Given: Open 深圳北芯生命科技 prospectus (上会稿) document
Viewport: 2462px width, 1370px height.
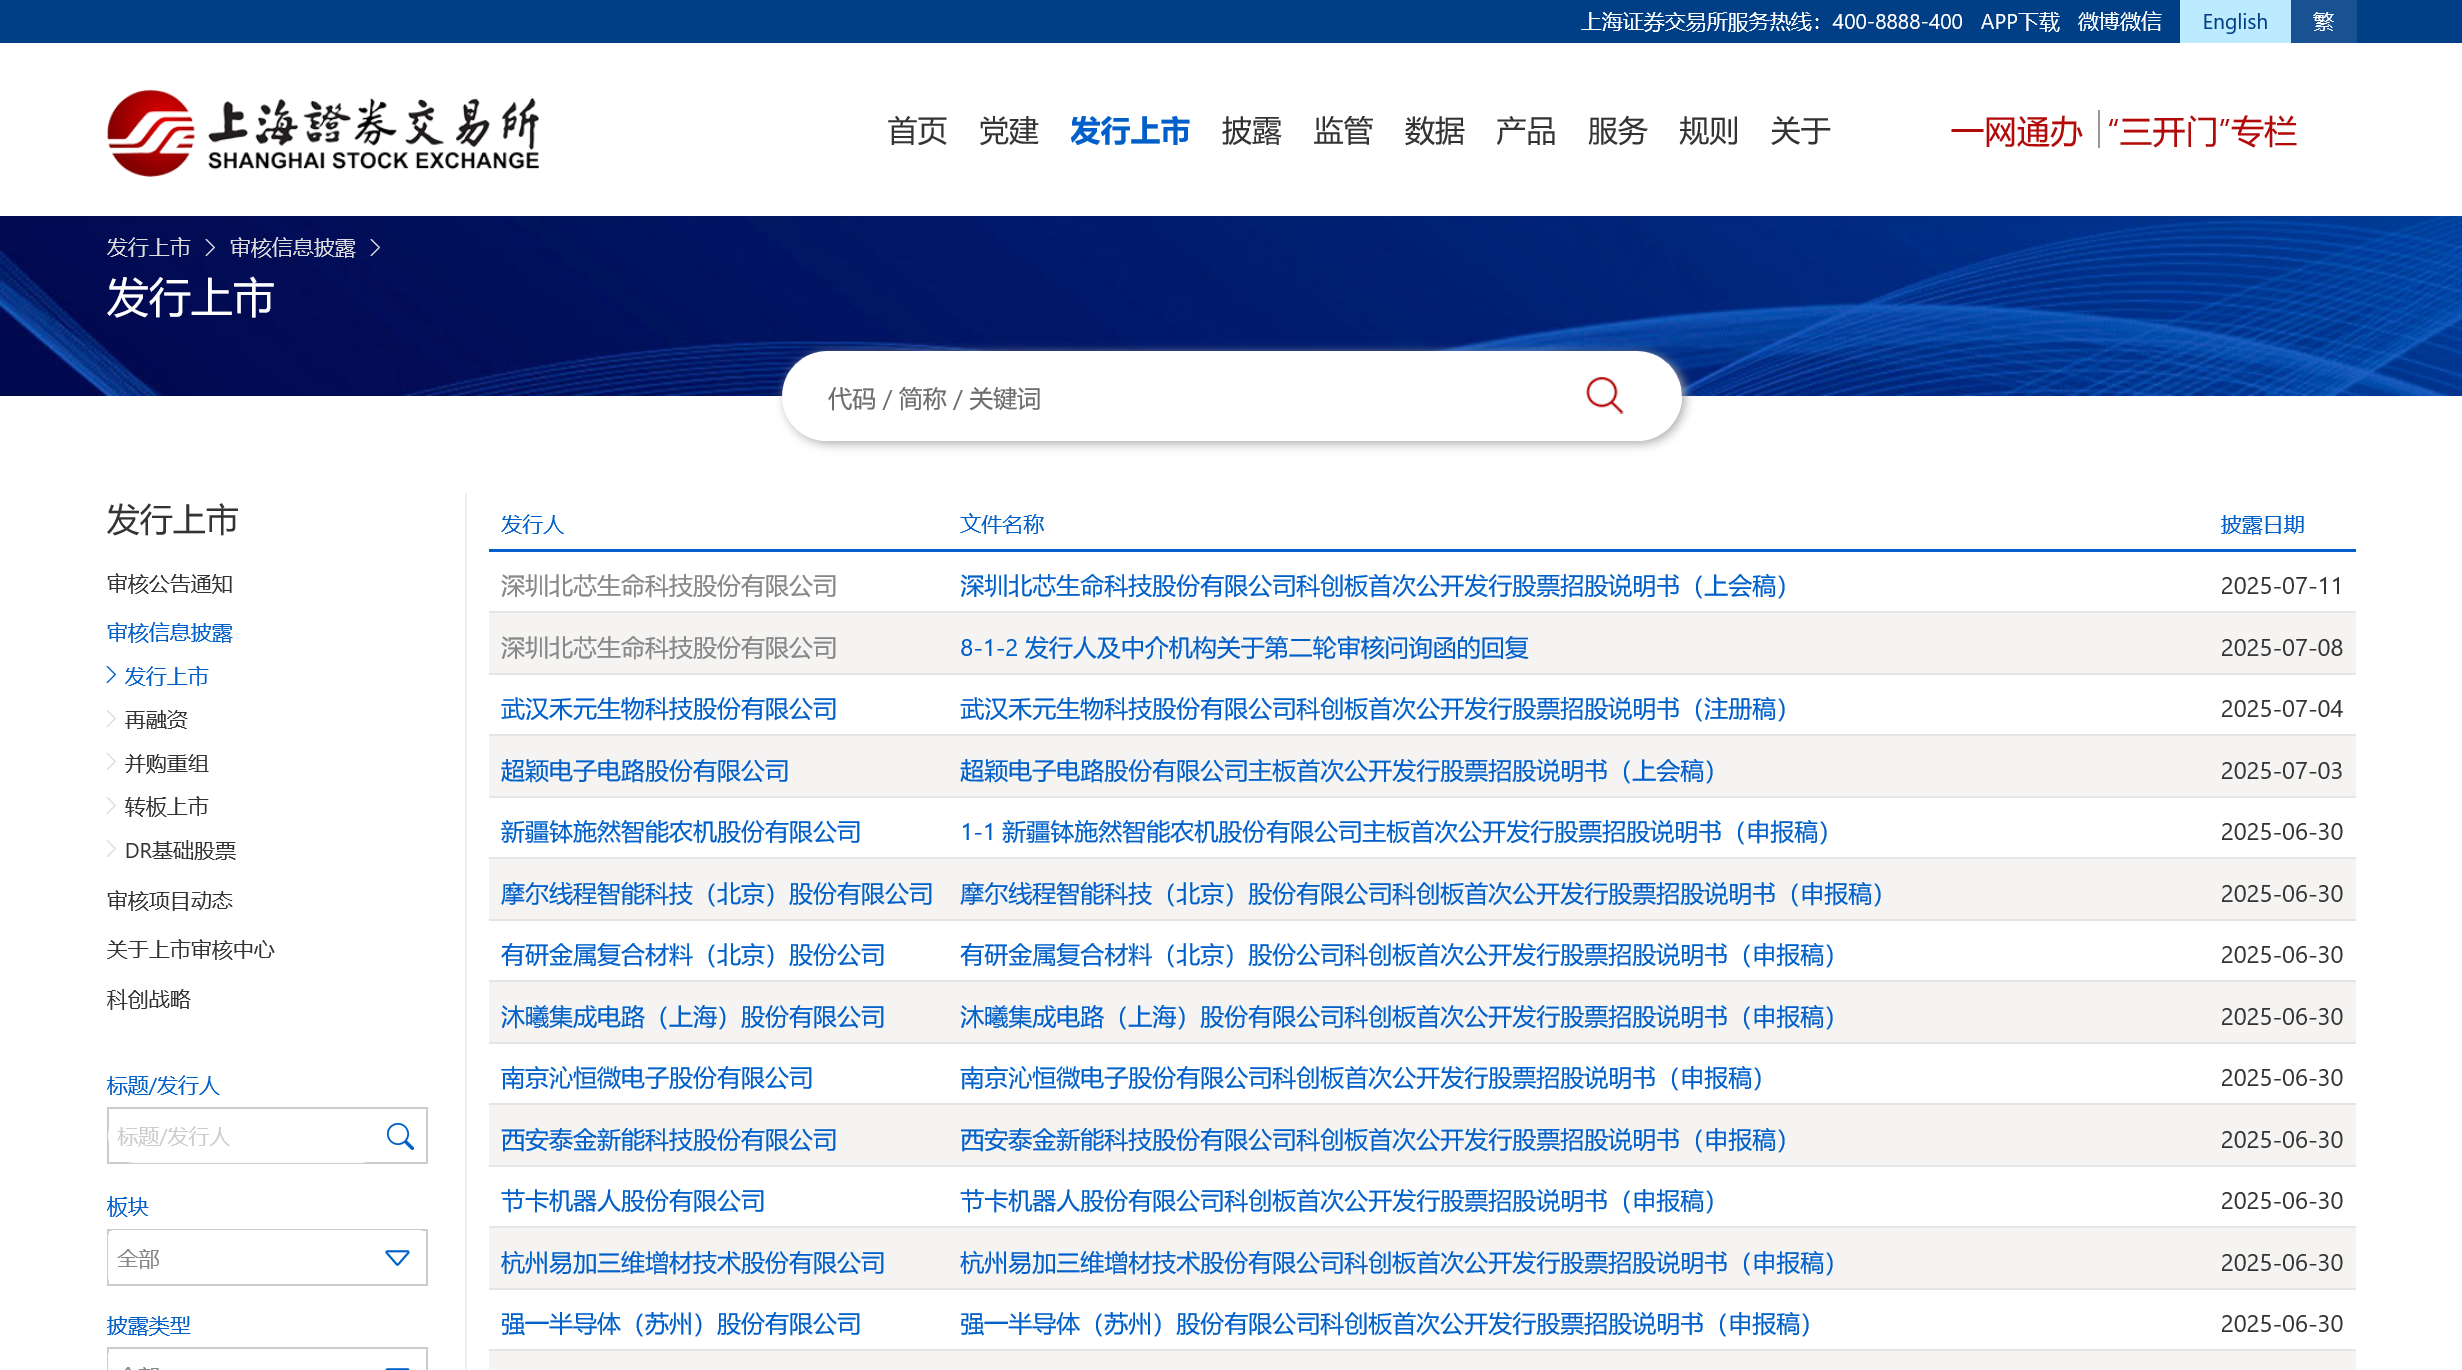Looking at the screenshot, I should click(1374, 586).
